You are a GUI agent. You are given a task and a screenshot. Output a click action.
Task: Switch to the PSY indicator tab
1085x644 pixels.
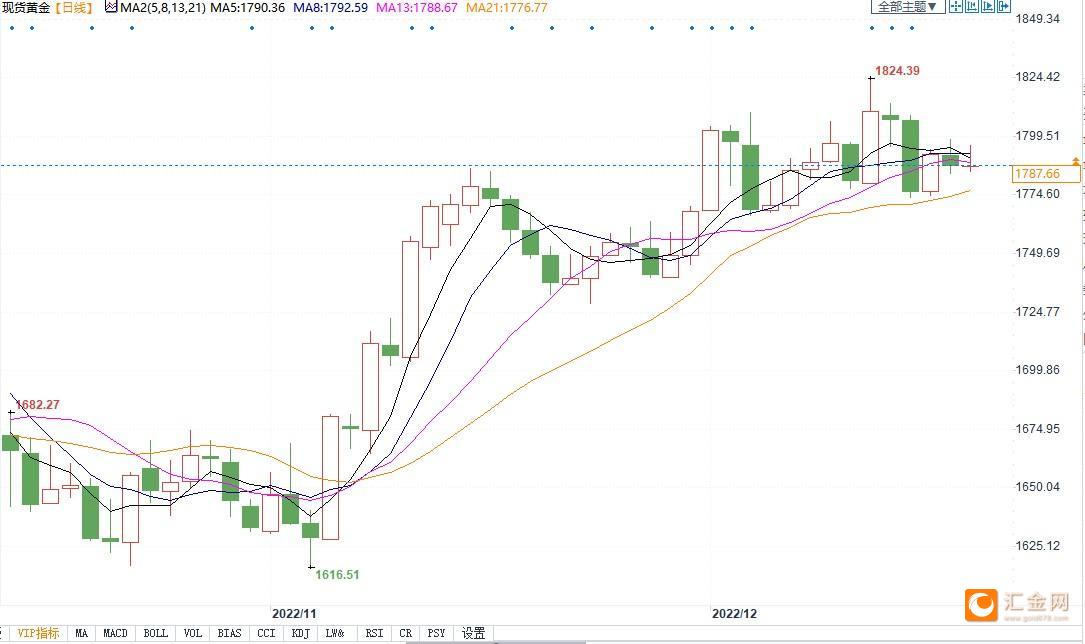tap(437, 633)
